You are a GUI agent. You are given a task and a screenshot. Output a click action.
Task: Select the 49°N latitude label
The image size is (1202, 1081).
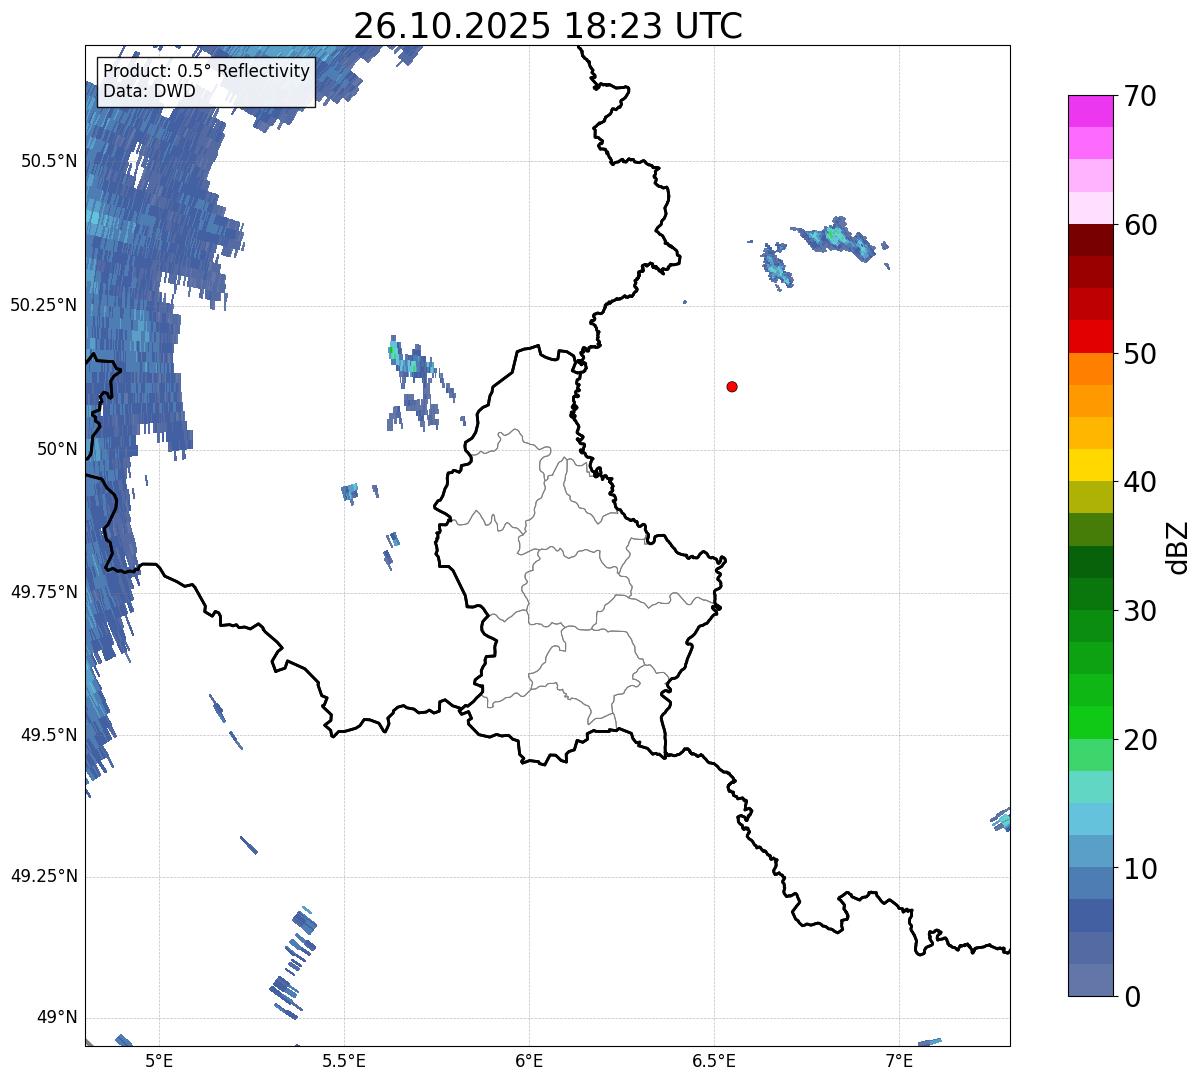pyautogui.click(x=57, y=1018)
